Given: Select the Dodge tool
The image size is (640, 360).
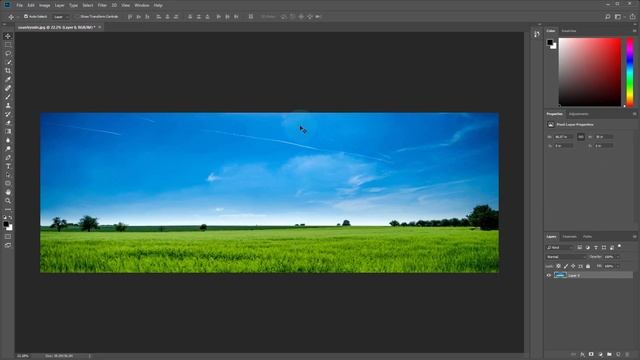Looking at the screenshot, I should point(8,149).
